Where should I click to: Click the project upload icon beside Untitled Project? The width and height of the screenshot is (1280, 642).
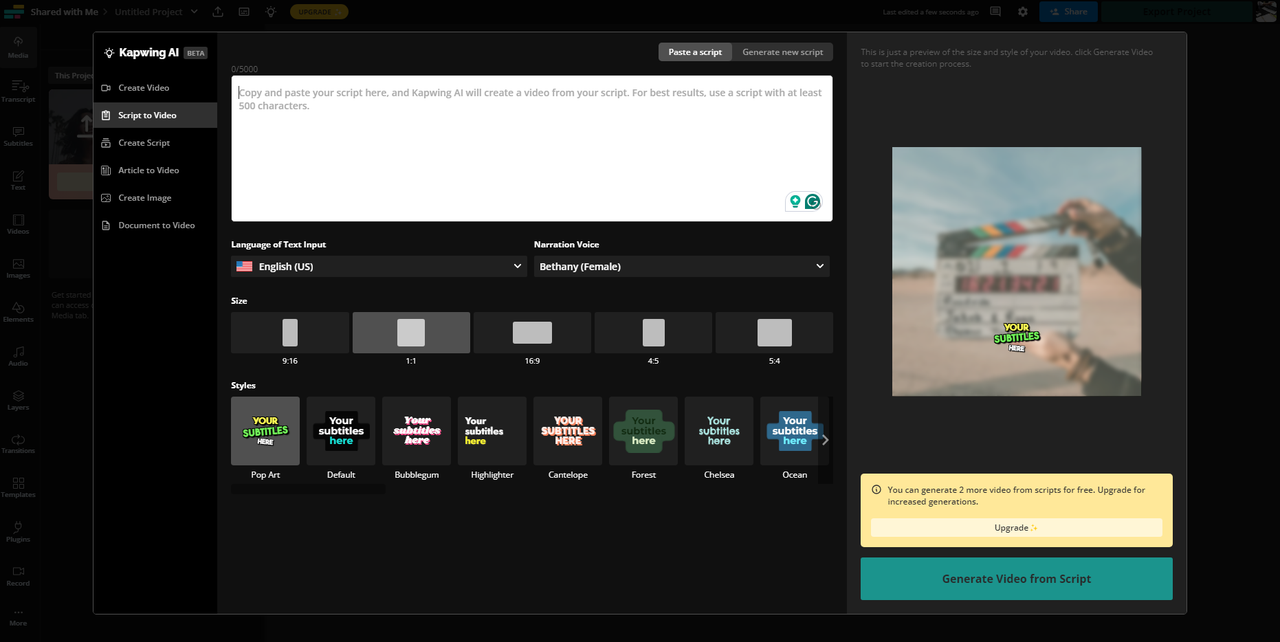coord(217,12)
